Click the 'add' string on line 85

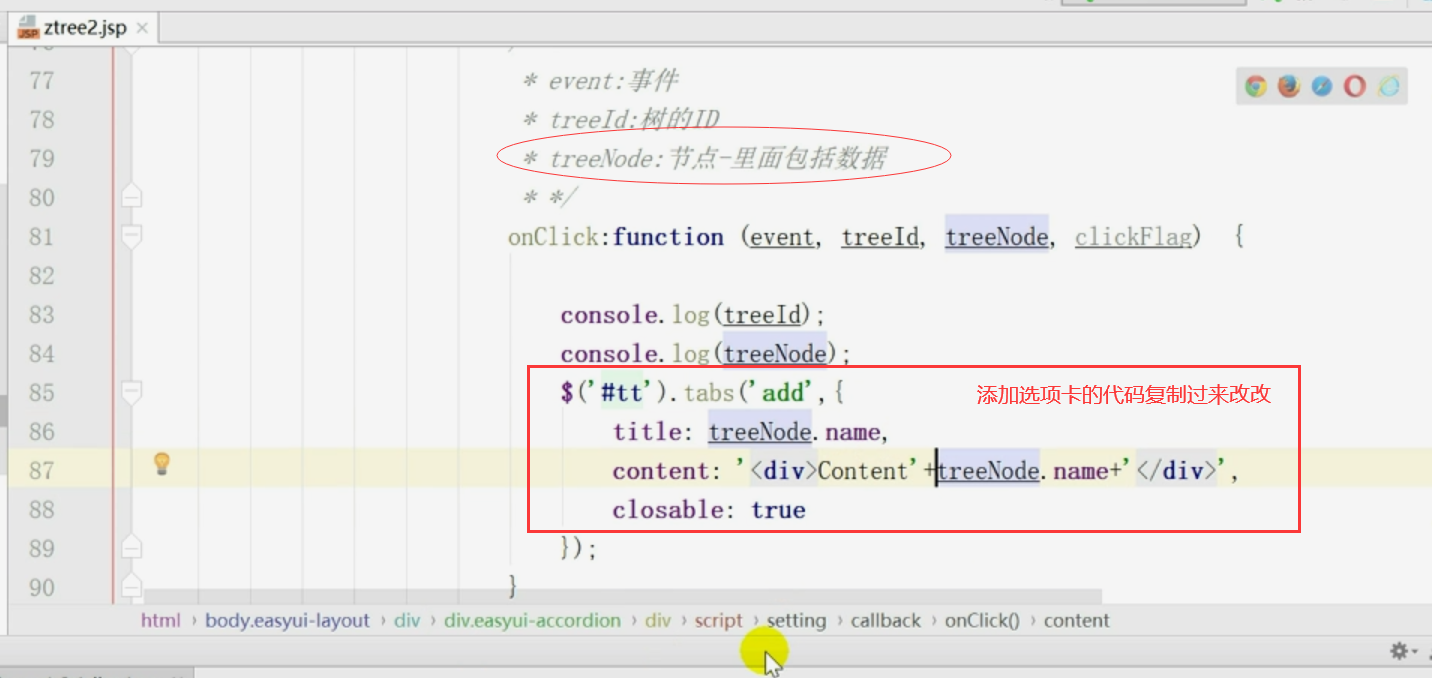click(x=783, y=393)
